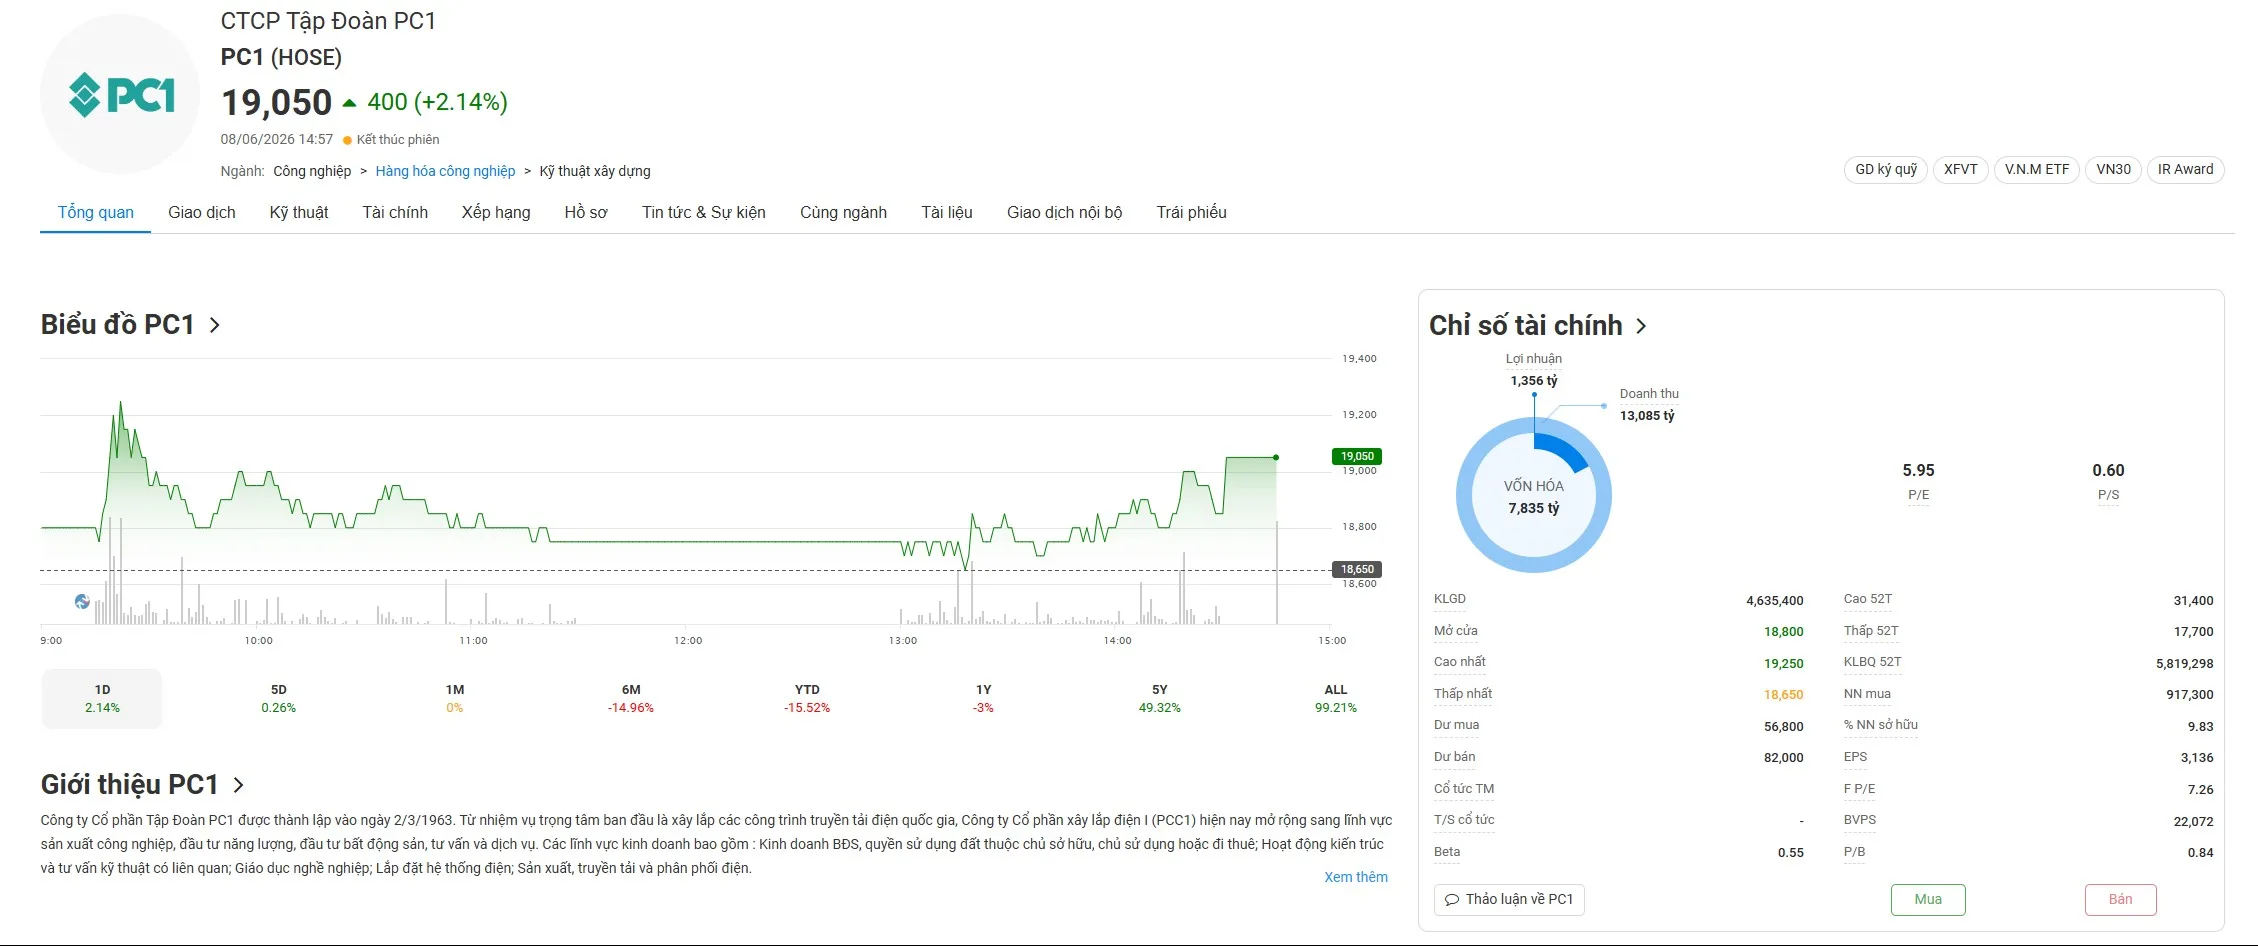Open the Giao dịch nội bộ tab

[1065, 212]
